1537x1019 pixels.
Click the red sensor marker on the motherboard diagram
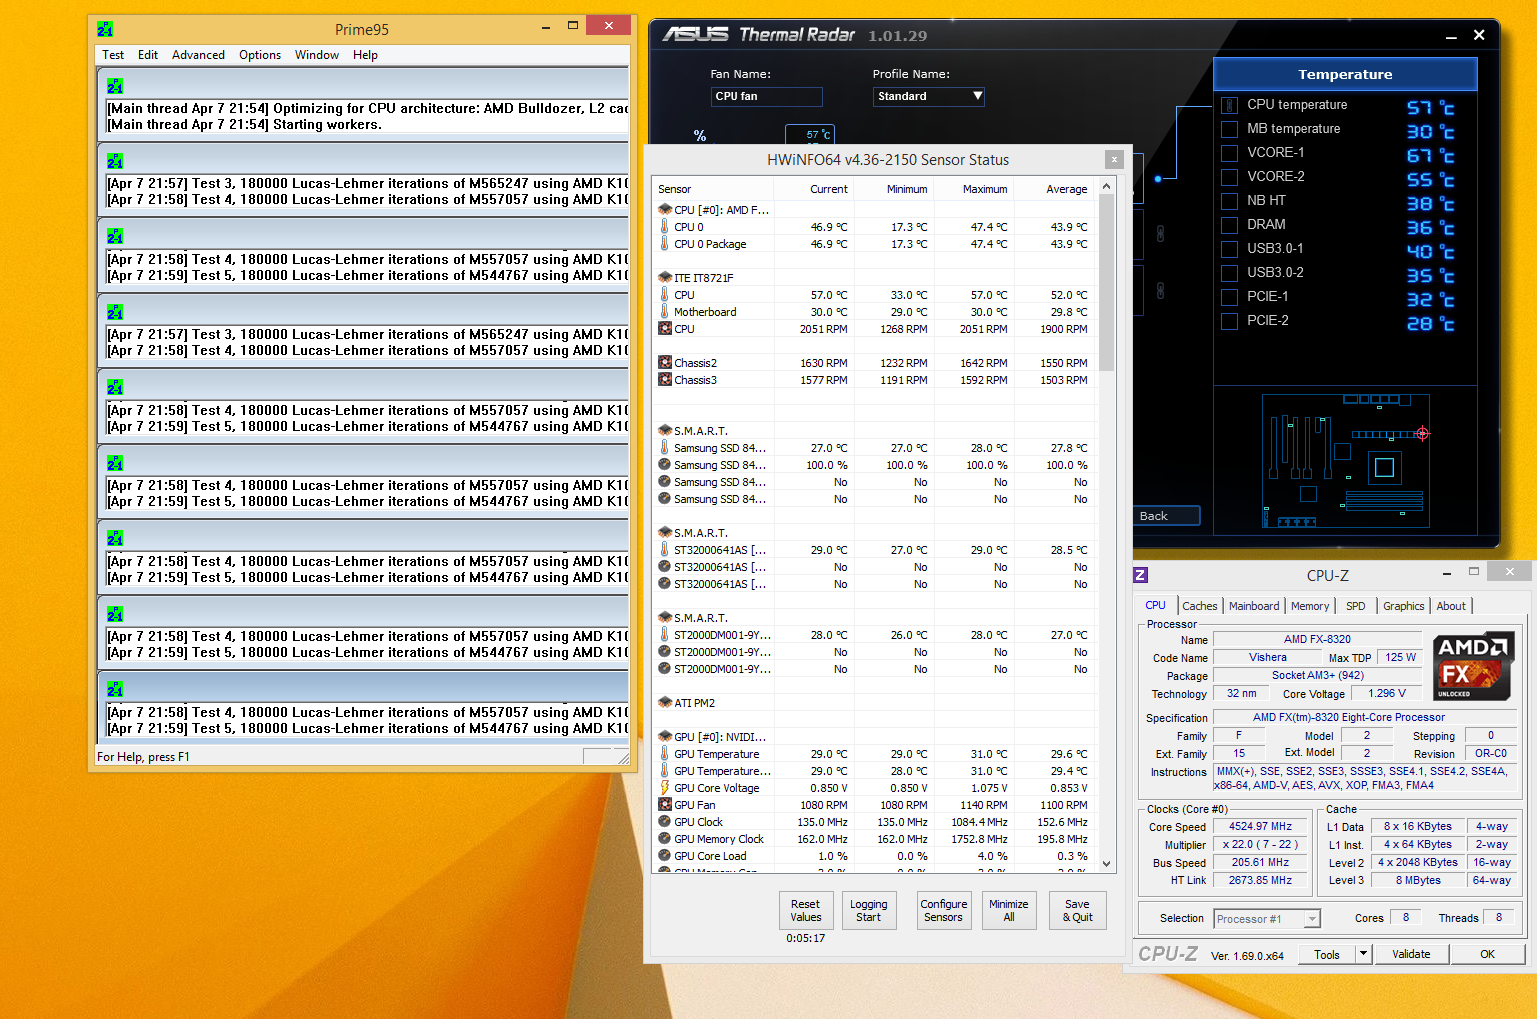point(1423,433)
